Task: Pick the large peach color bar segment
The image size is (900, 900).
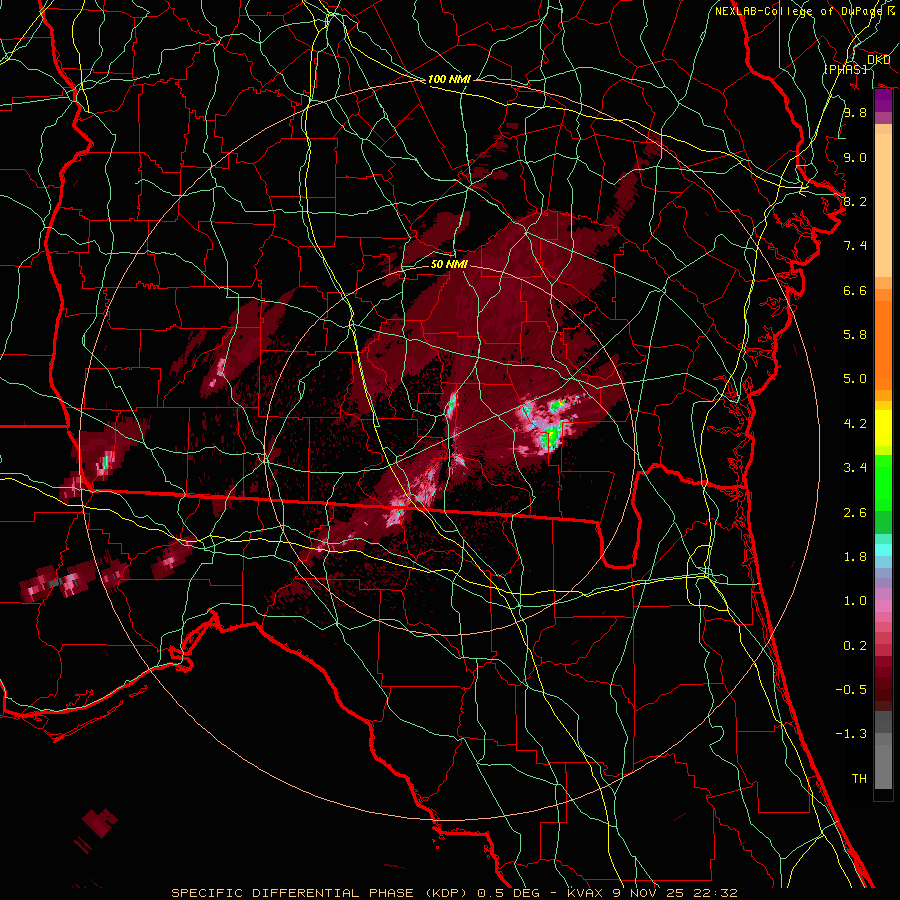Action: [x=883, y=207]
